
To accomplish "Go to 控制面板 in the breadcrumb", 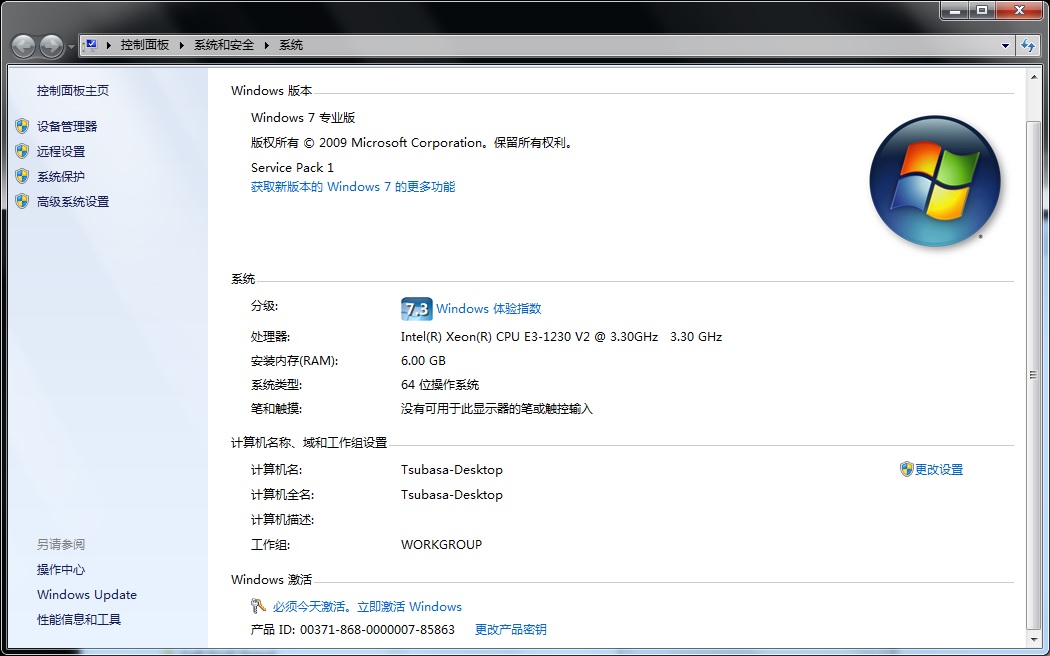I will (145, 45).
